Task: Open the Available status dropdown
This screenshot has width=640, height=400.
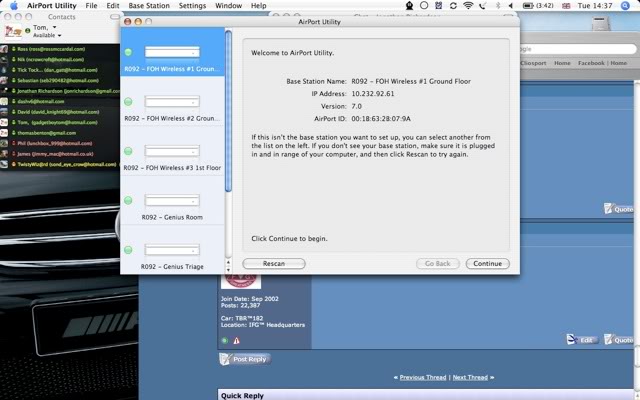Action: (x=46, y=35)
